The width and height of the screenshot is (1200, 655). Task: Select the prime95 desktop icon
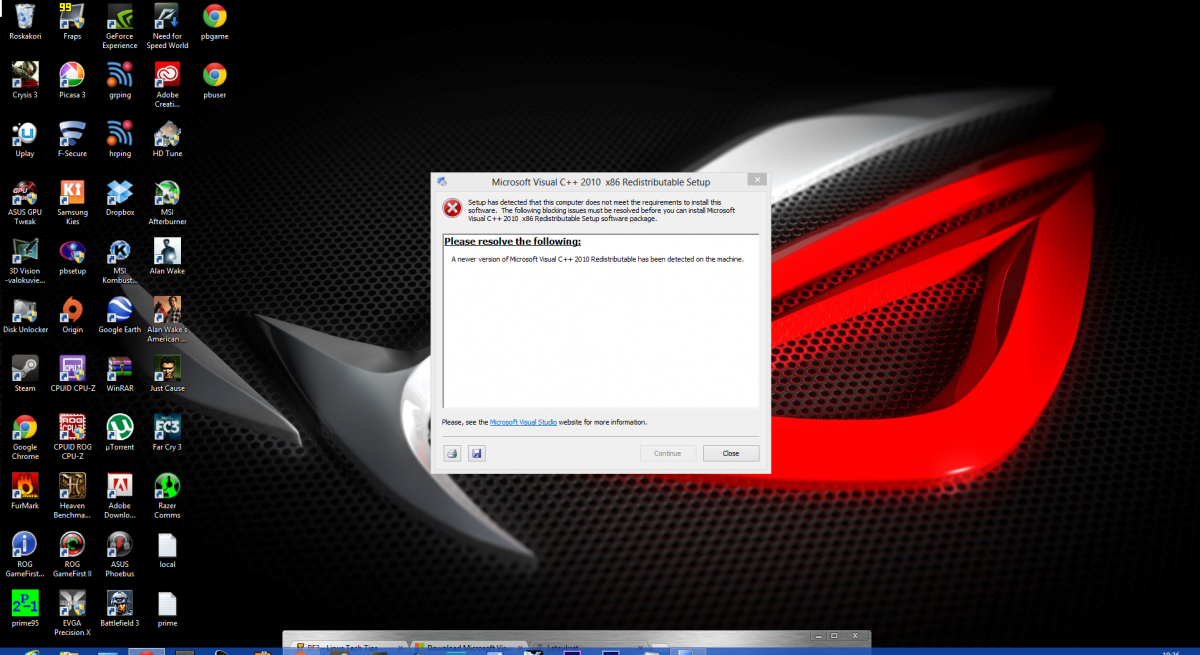25,610
